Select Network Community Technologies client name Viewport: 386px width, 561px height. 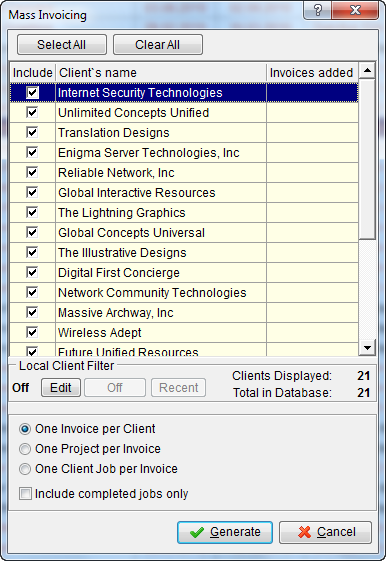coord(152,293)
